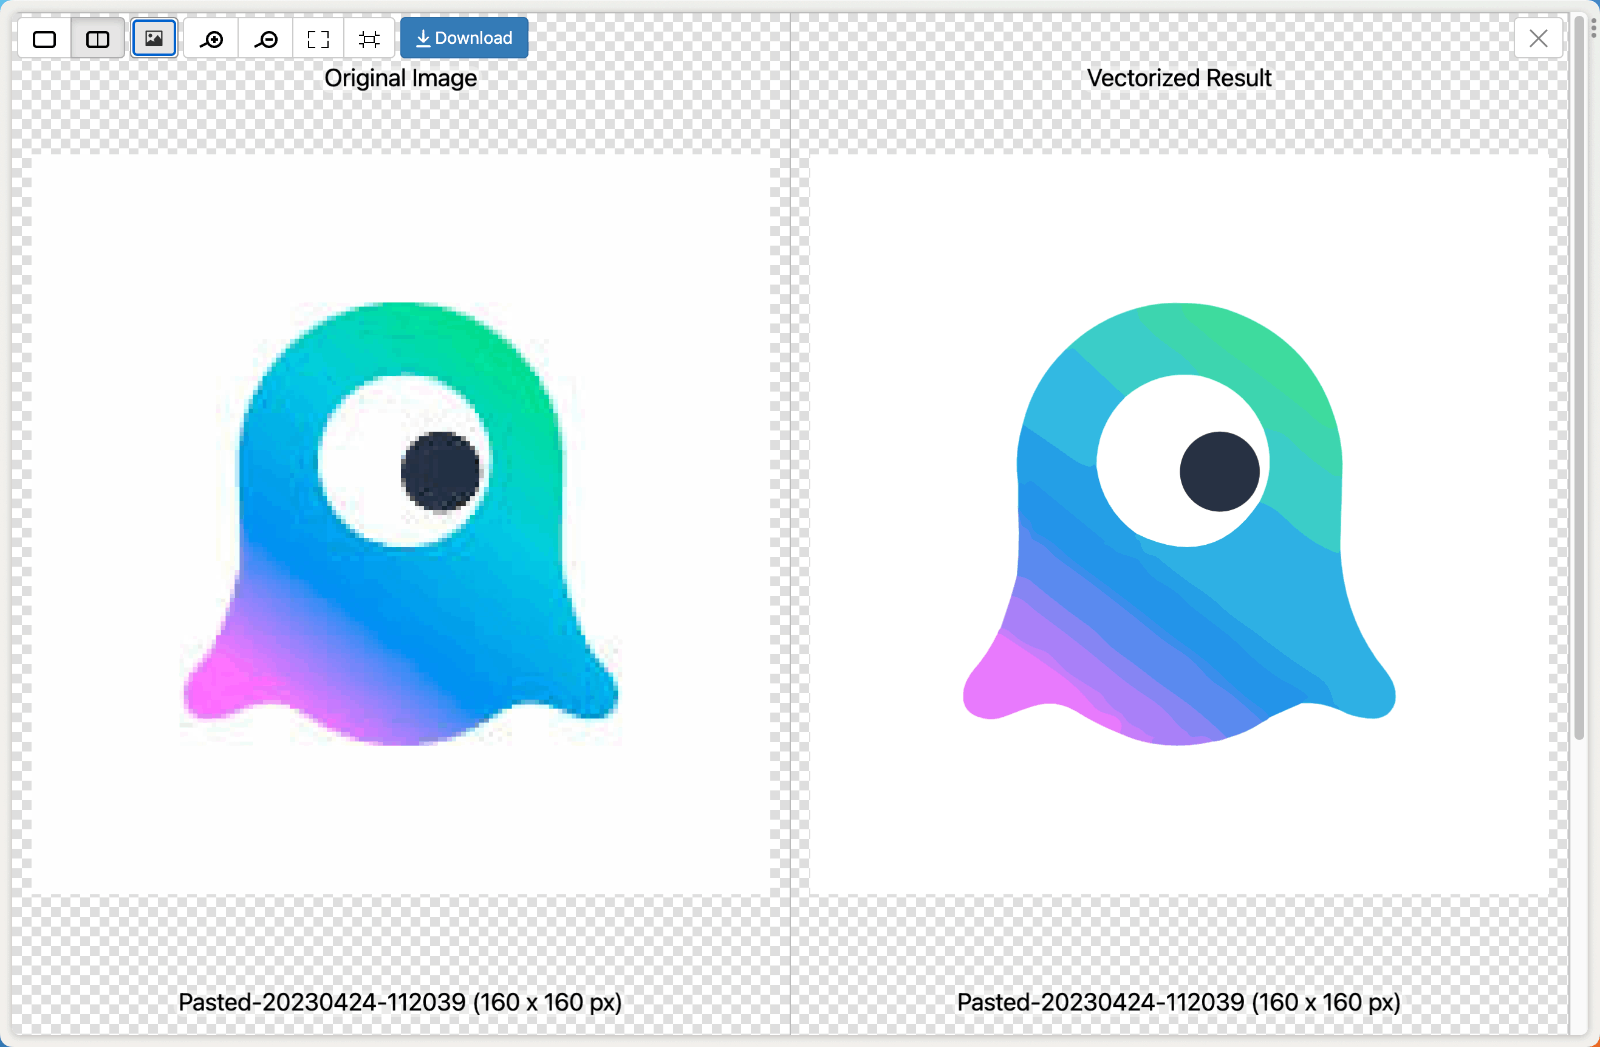Click the Pasted-20230424-112039 filename label
Image resolution: width=1600 pixels, height=1047 pixels.
click(400, 1001)
